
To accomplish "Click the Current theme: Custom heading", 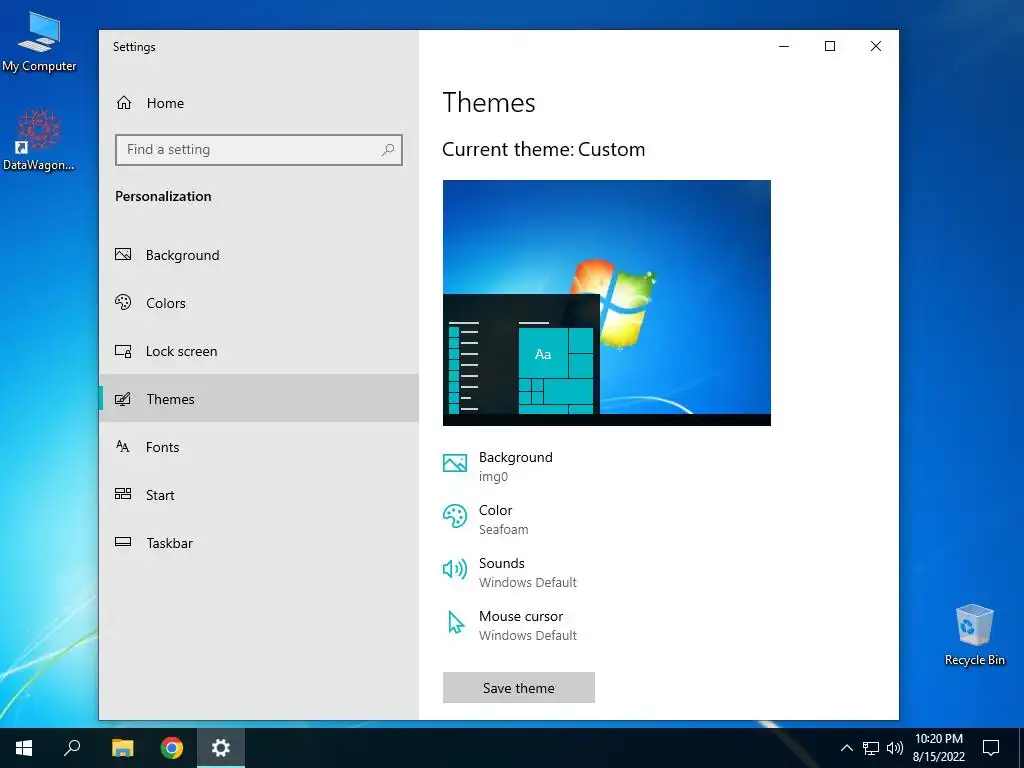I will pyautogui.click(x=543, y=150).
